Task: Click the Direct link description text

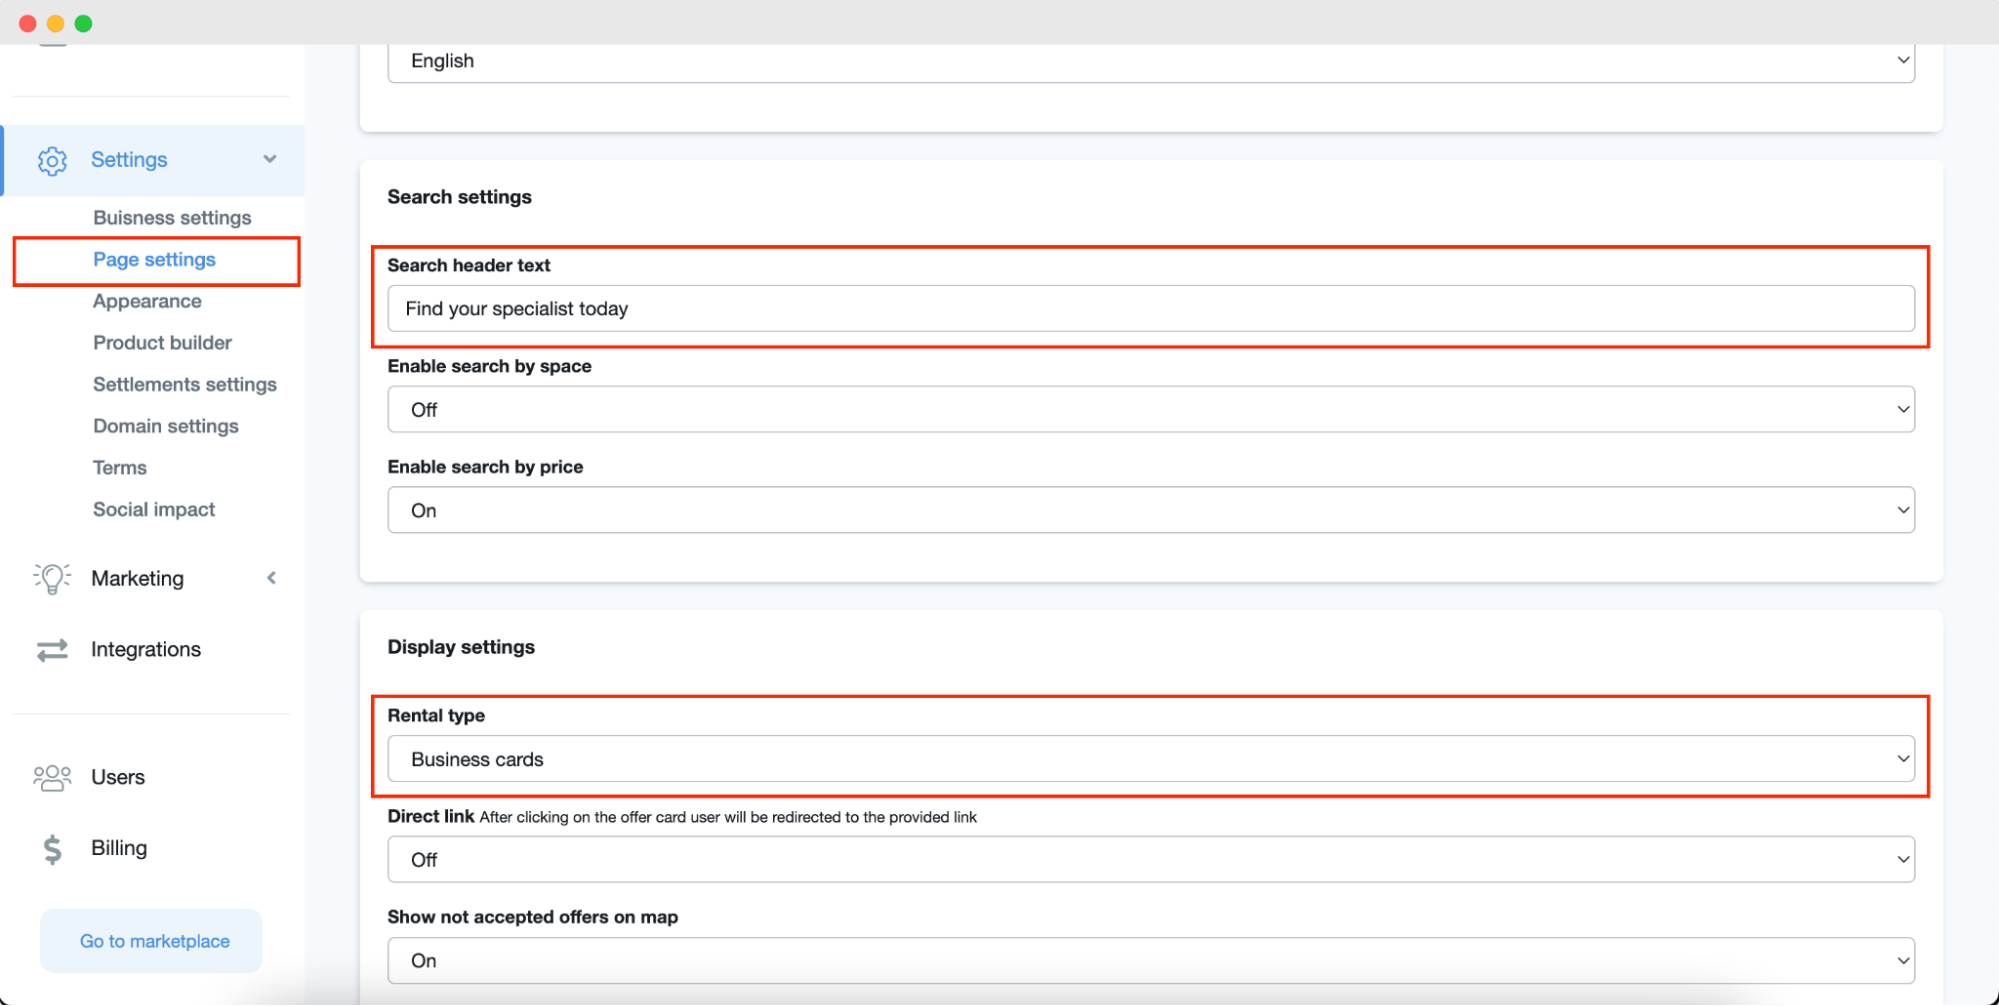Action: (x=728, y=818)
